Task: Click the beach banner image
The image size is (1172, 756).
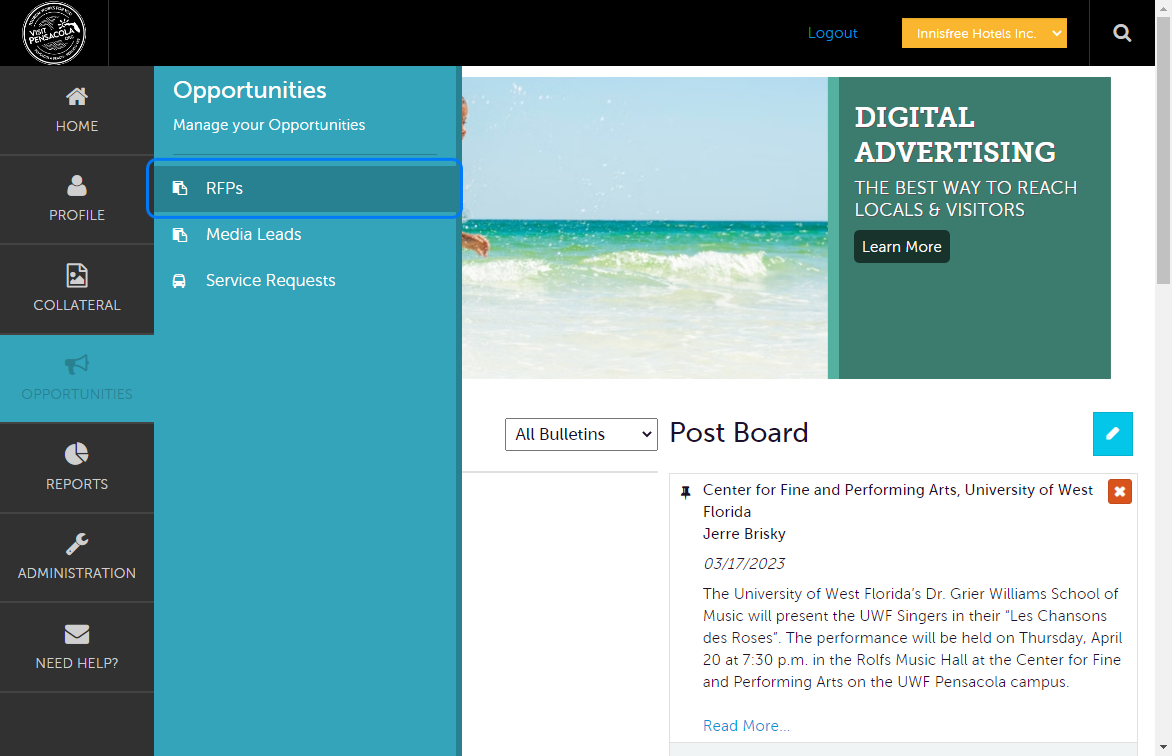Action: (x=645, y=228)
